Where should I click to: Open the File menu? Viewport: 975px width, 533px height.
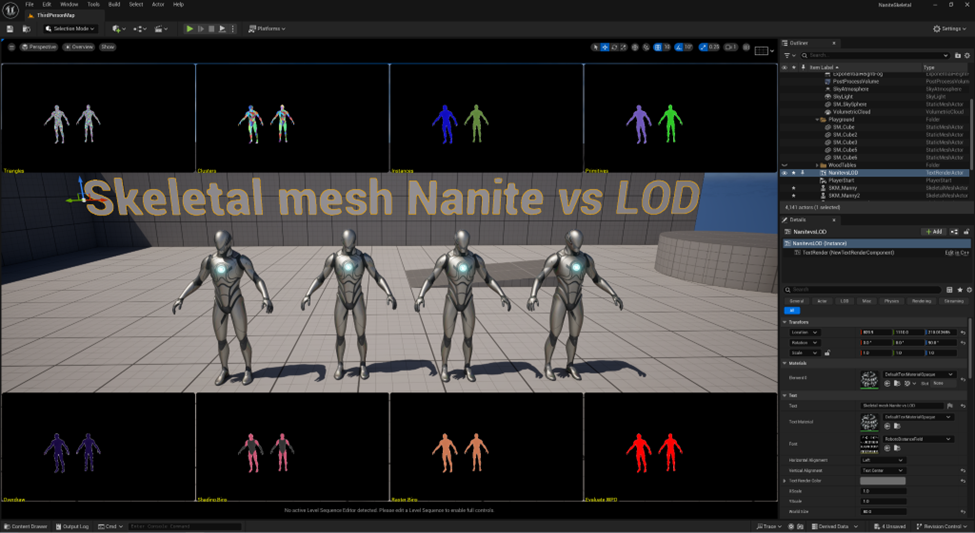click(29, 4)
